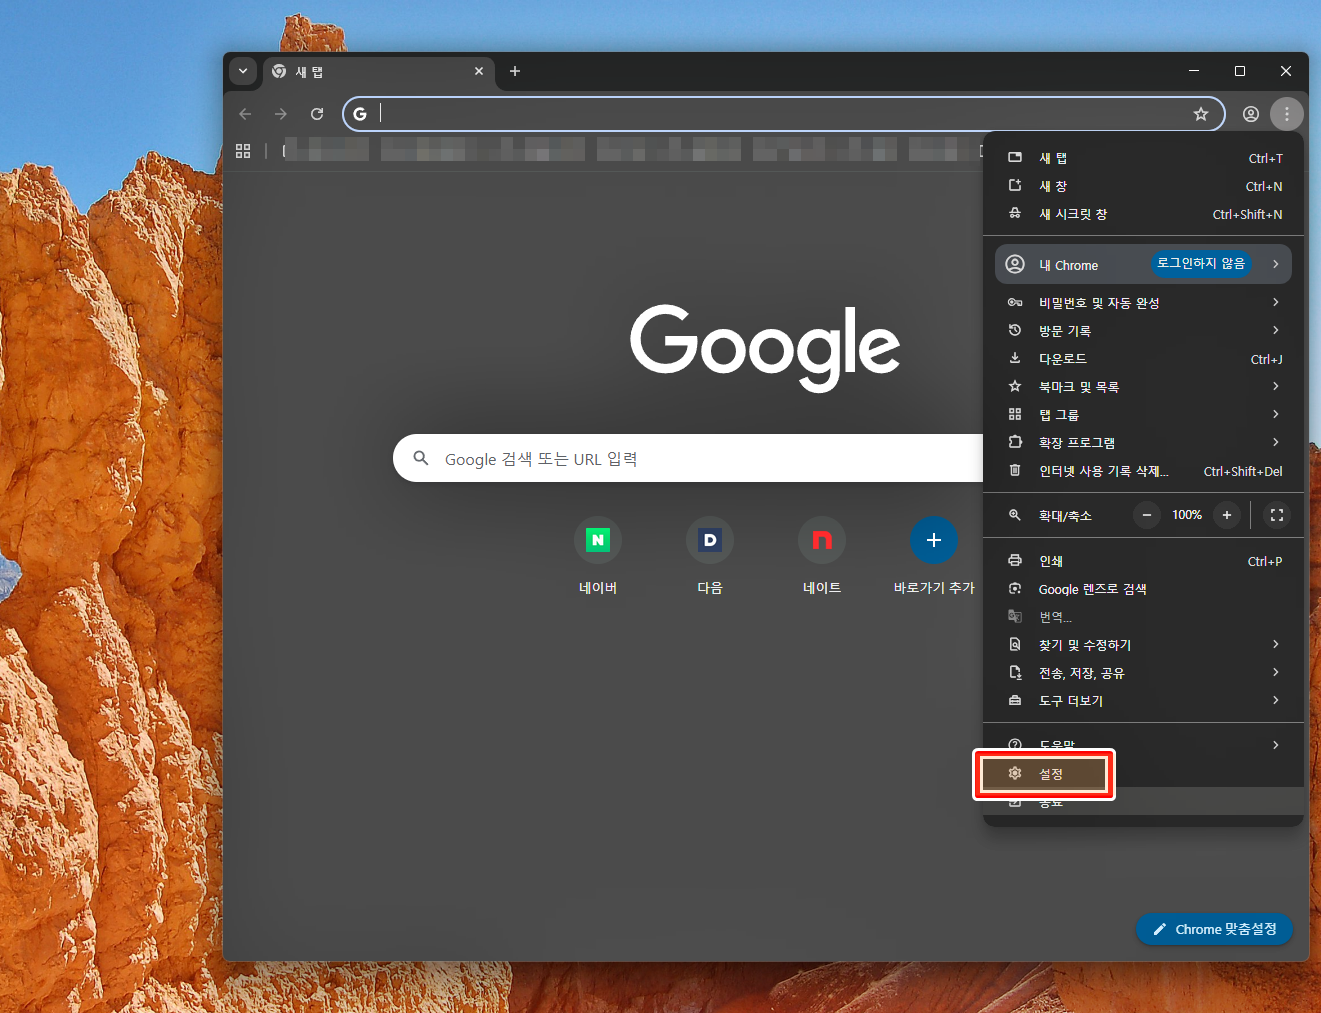Click the 로그인하지 않음 badge

pos(1201,263)
